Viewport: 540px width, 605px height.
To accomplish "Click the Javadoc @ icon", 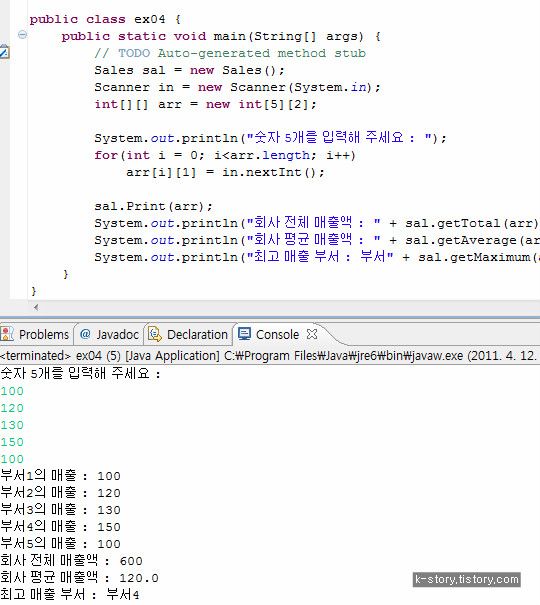I will [85, 334].
